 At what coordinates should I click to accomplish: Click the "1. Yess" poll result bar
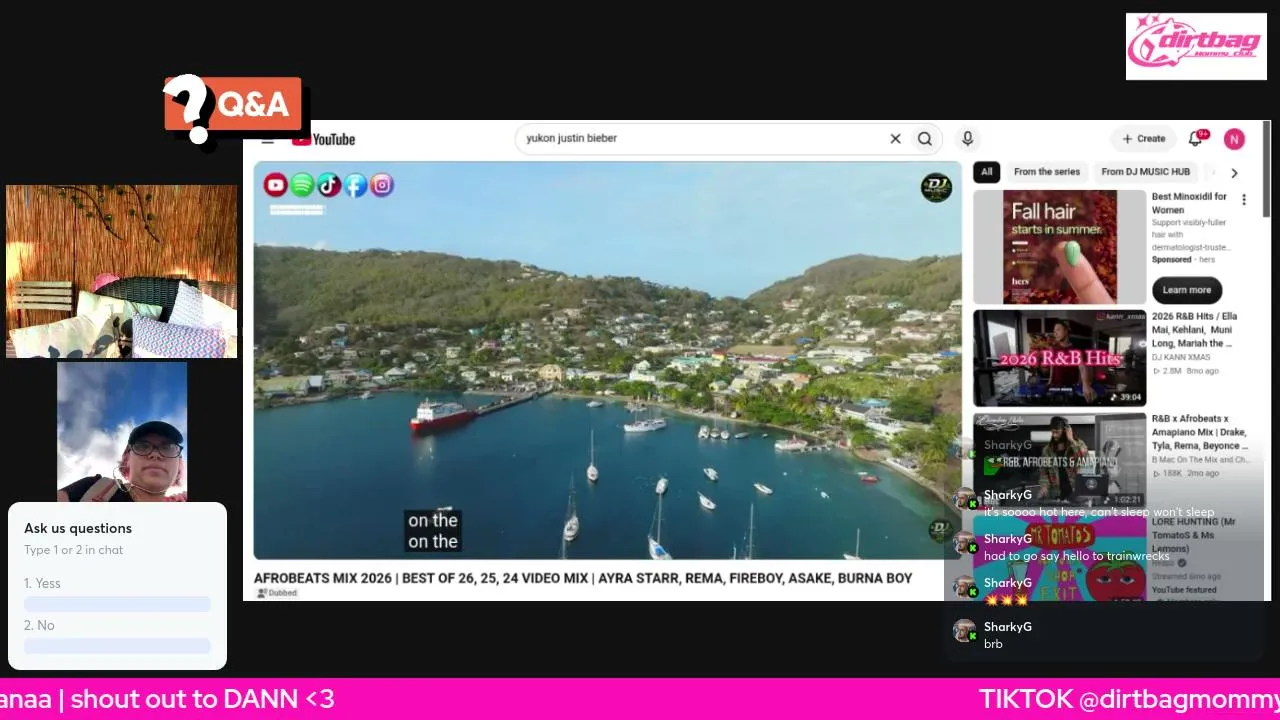(117, 604)
